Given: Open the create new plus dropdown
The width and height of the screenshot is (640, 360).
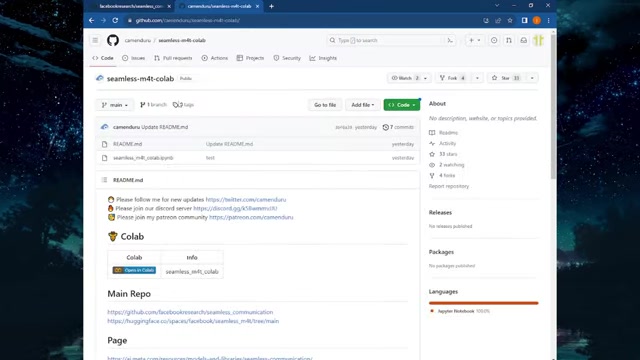Looking at the screenshot, I should (x=475, y=40).
